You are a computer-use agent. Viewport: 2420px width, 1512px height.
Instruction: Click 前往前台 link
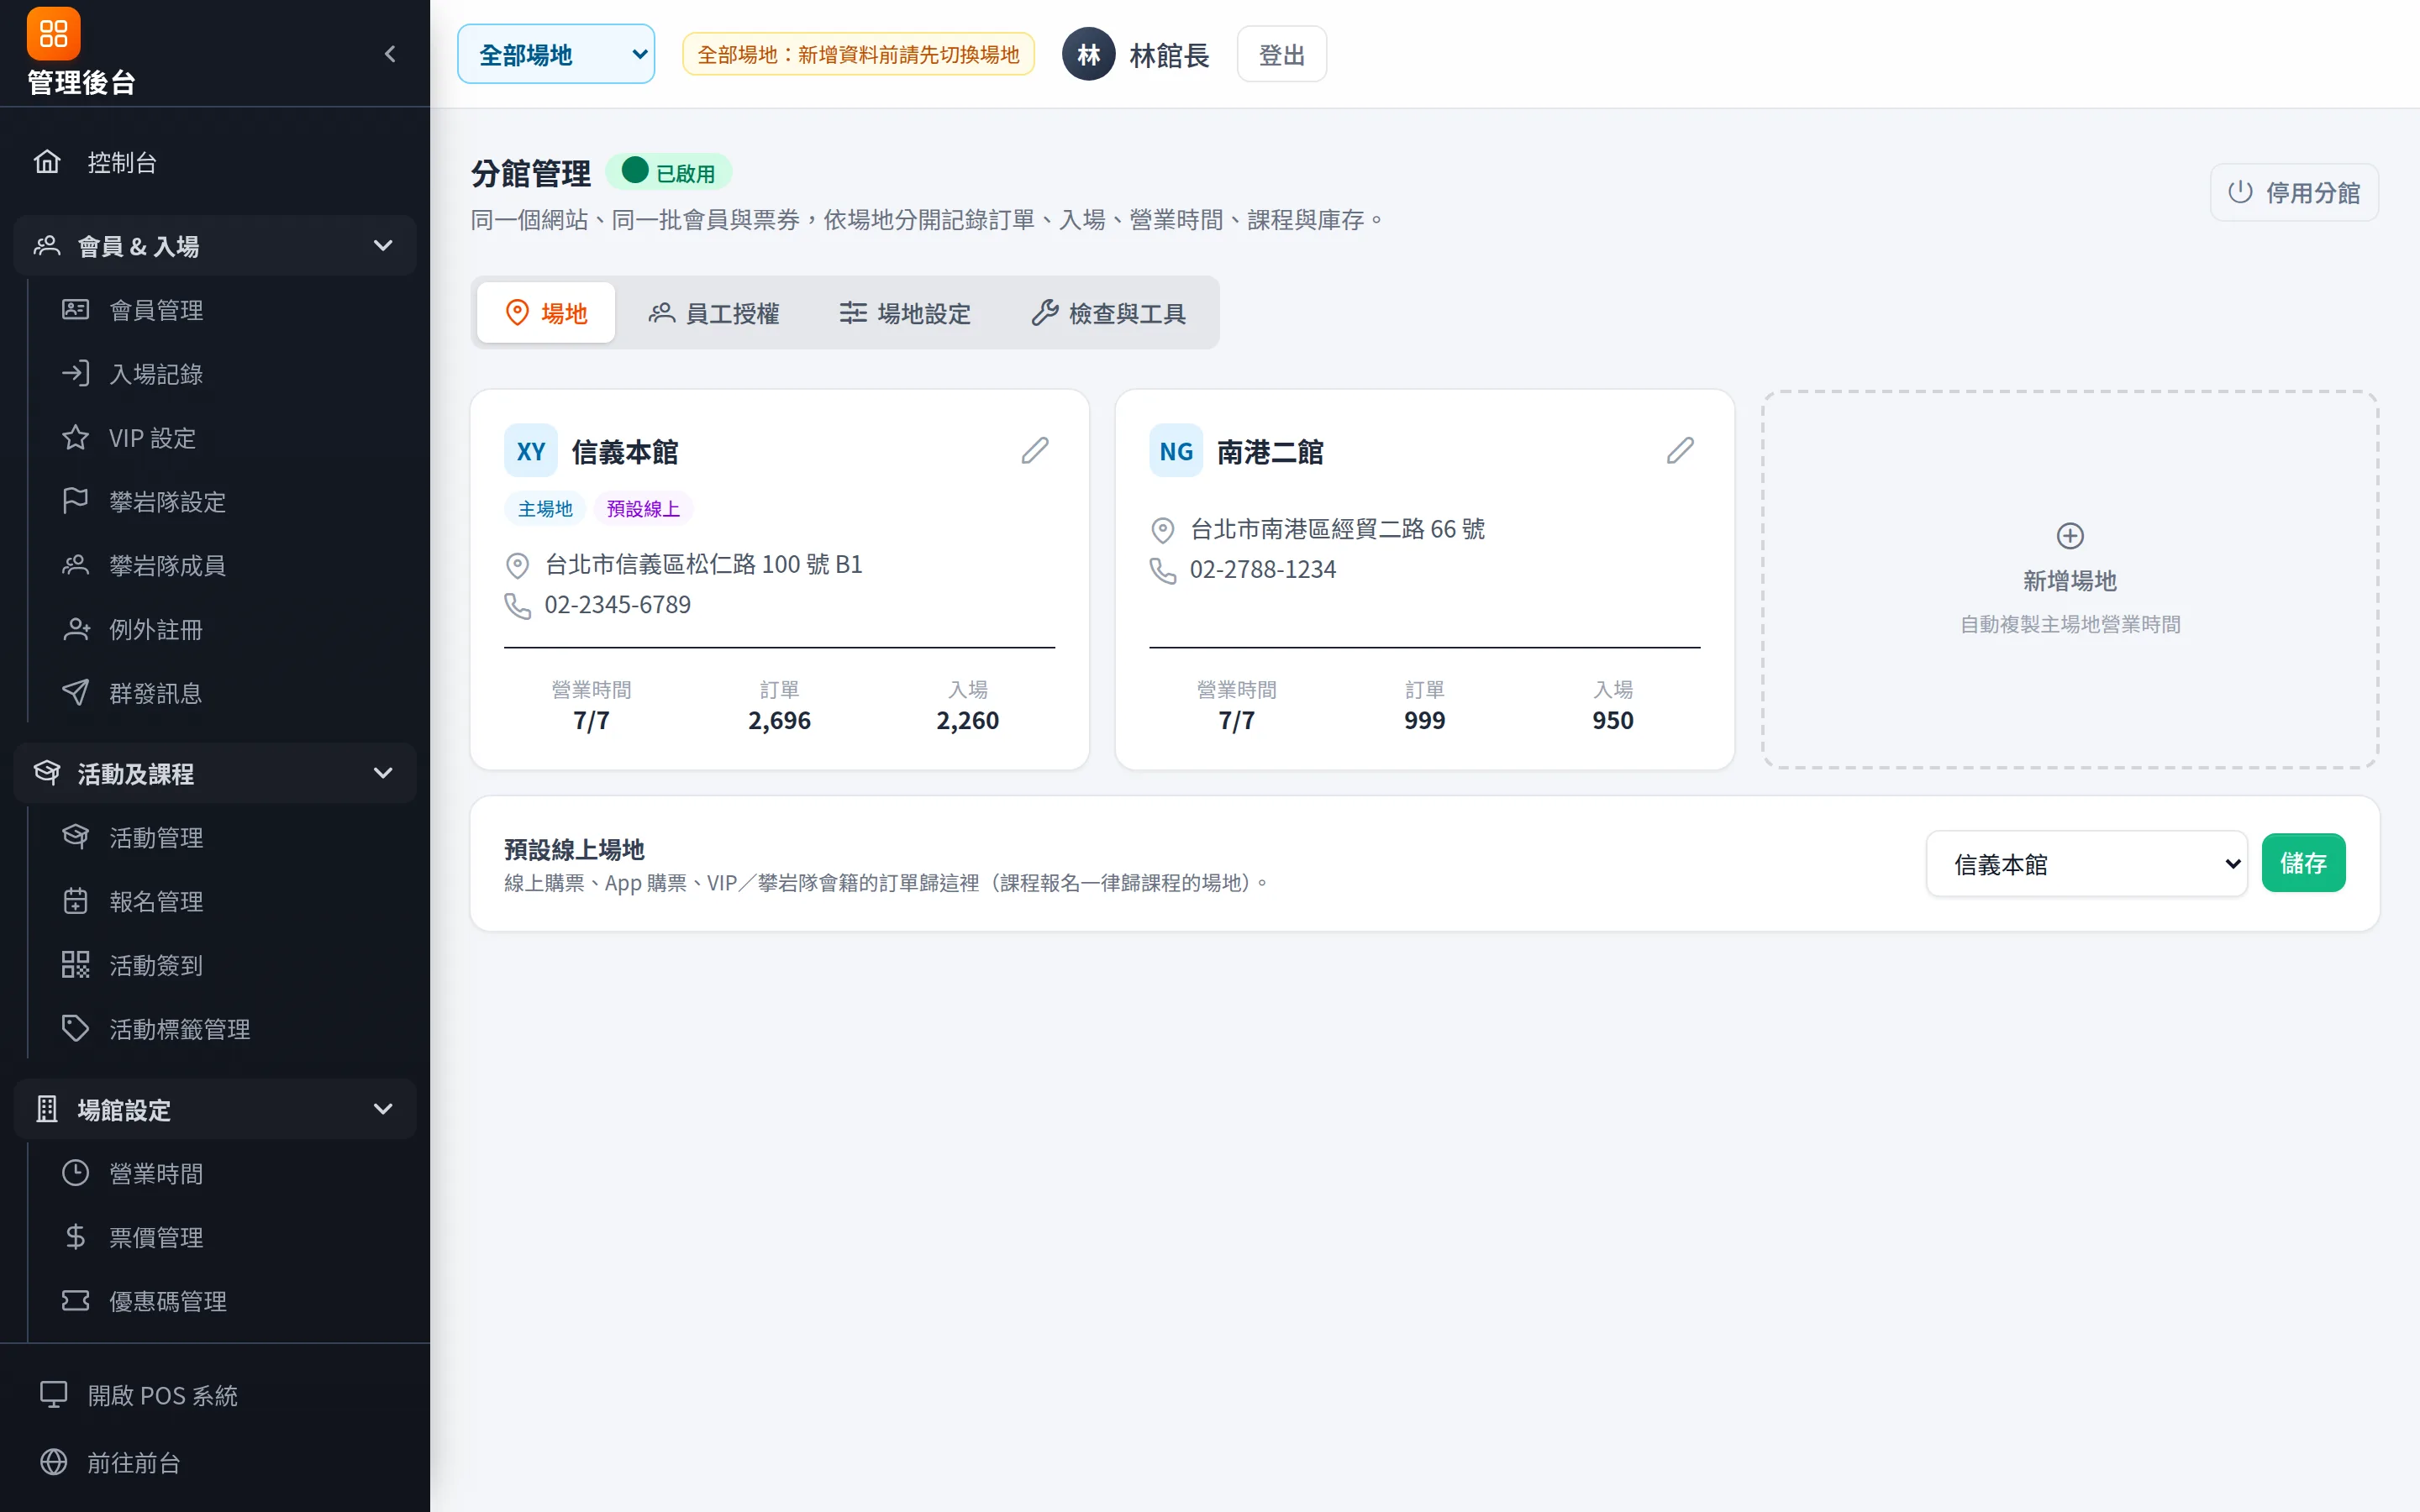pos(215,1462)
